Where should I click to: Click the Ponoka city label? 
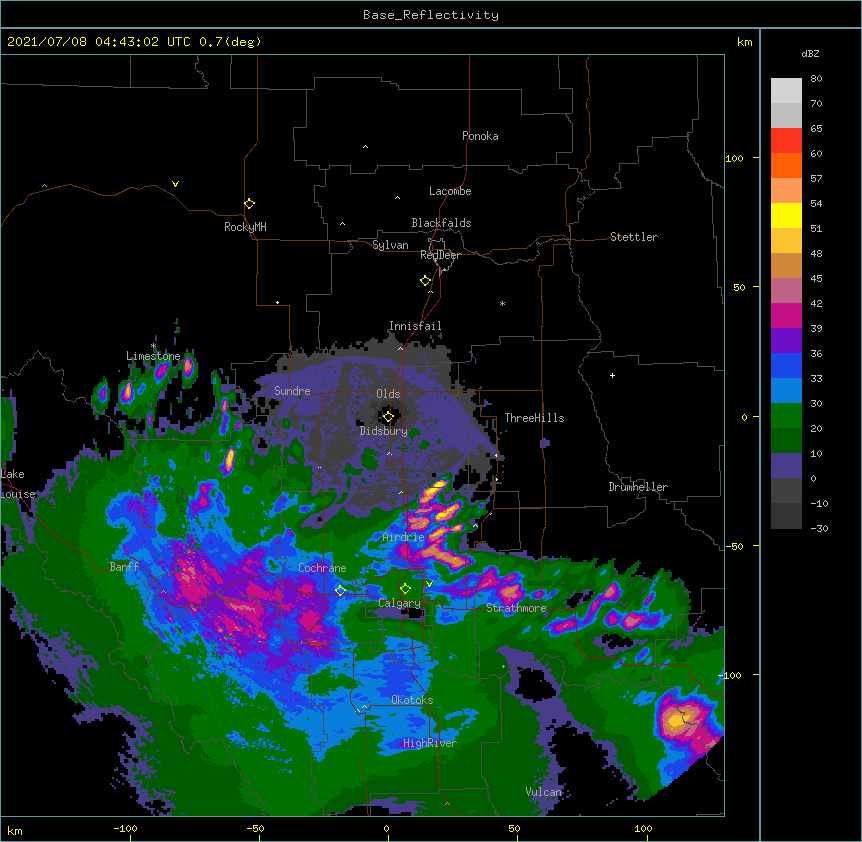(480, 136)
